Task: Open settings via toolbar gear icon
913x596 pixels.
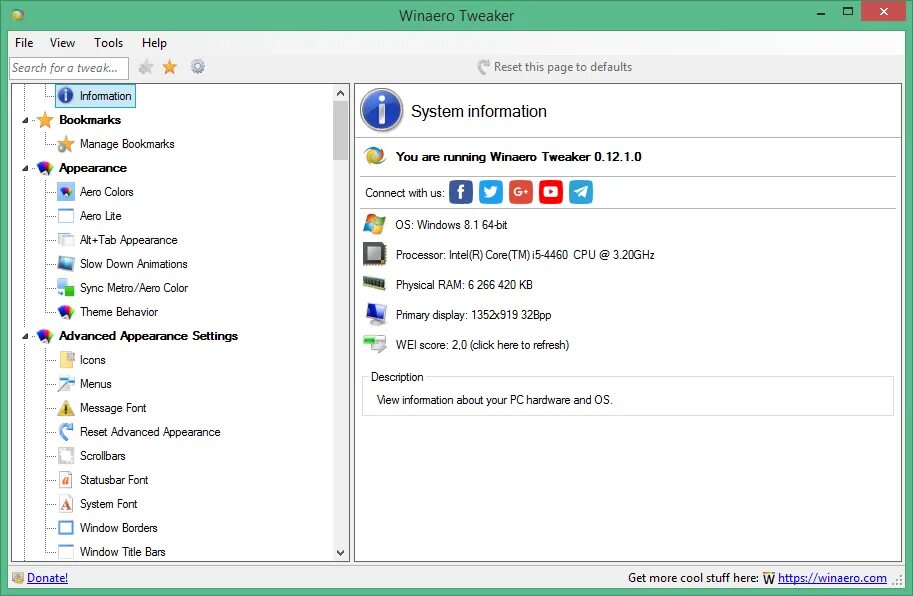Action: tap(198, 67)
